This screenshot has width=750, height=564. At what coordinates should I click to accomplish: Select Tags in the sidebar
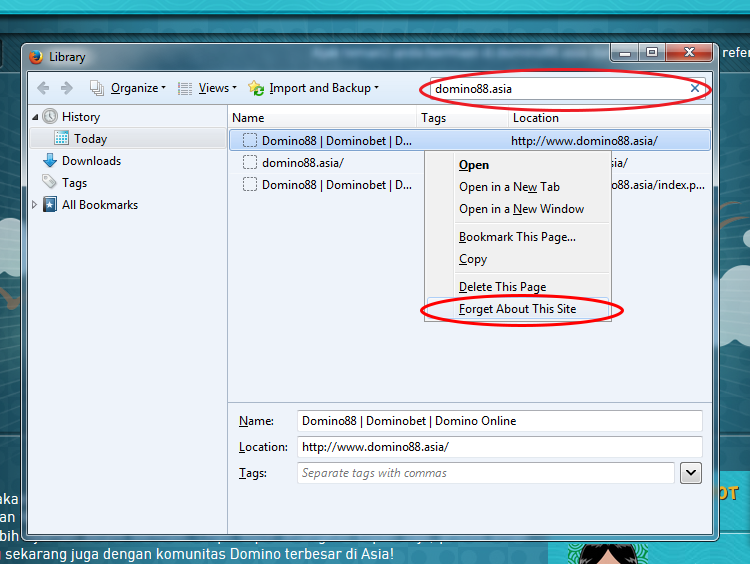pos(74,183)
